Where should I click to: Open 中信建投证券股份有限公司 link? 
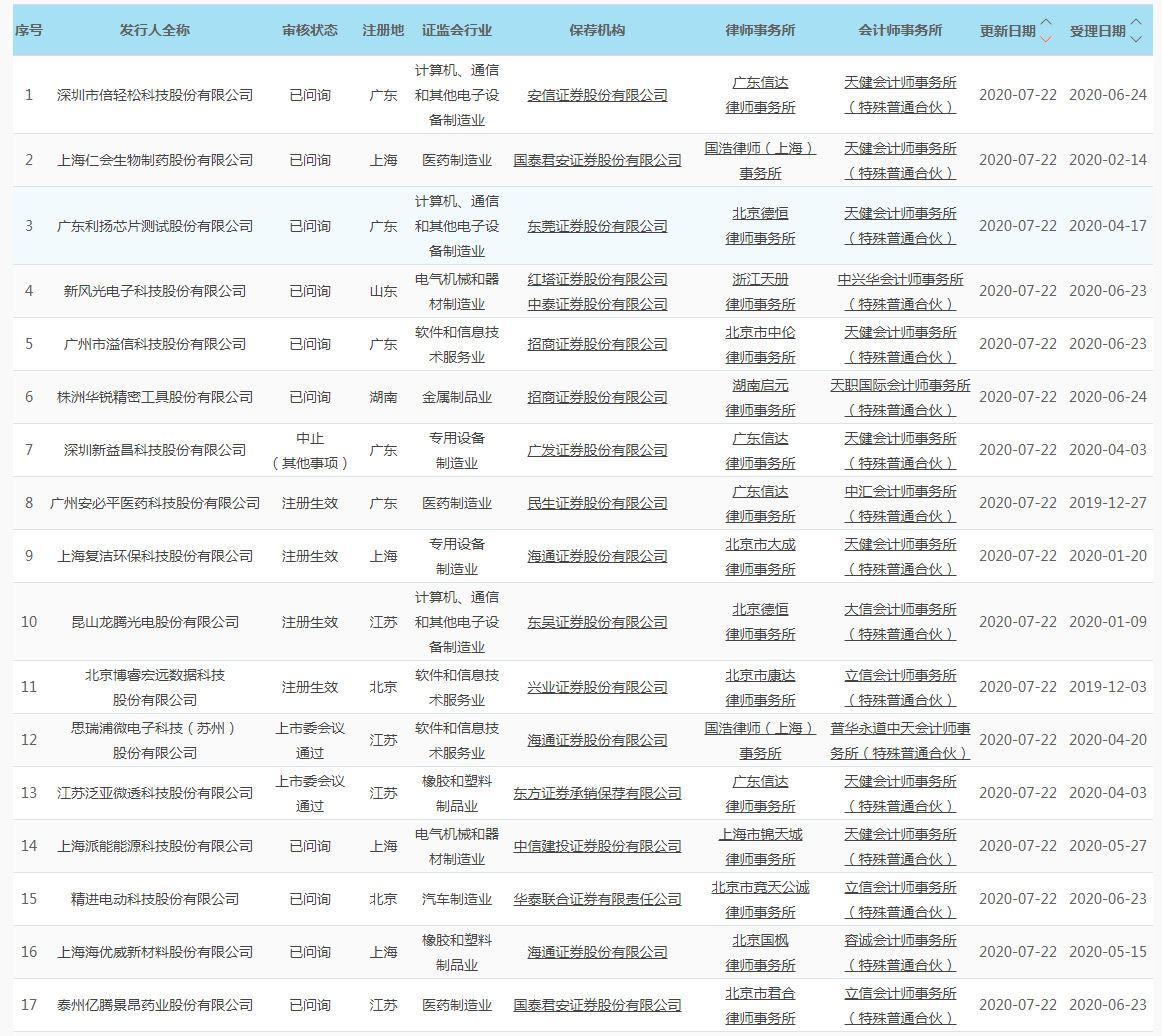coord(597,846)
